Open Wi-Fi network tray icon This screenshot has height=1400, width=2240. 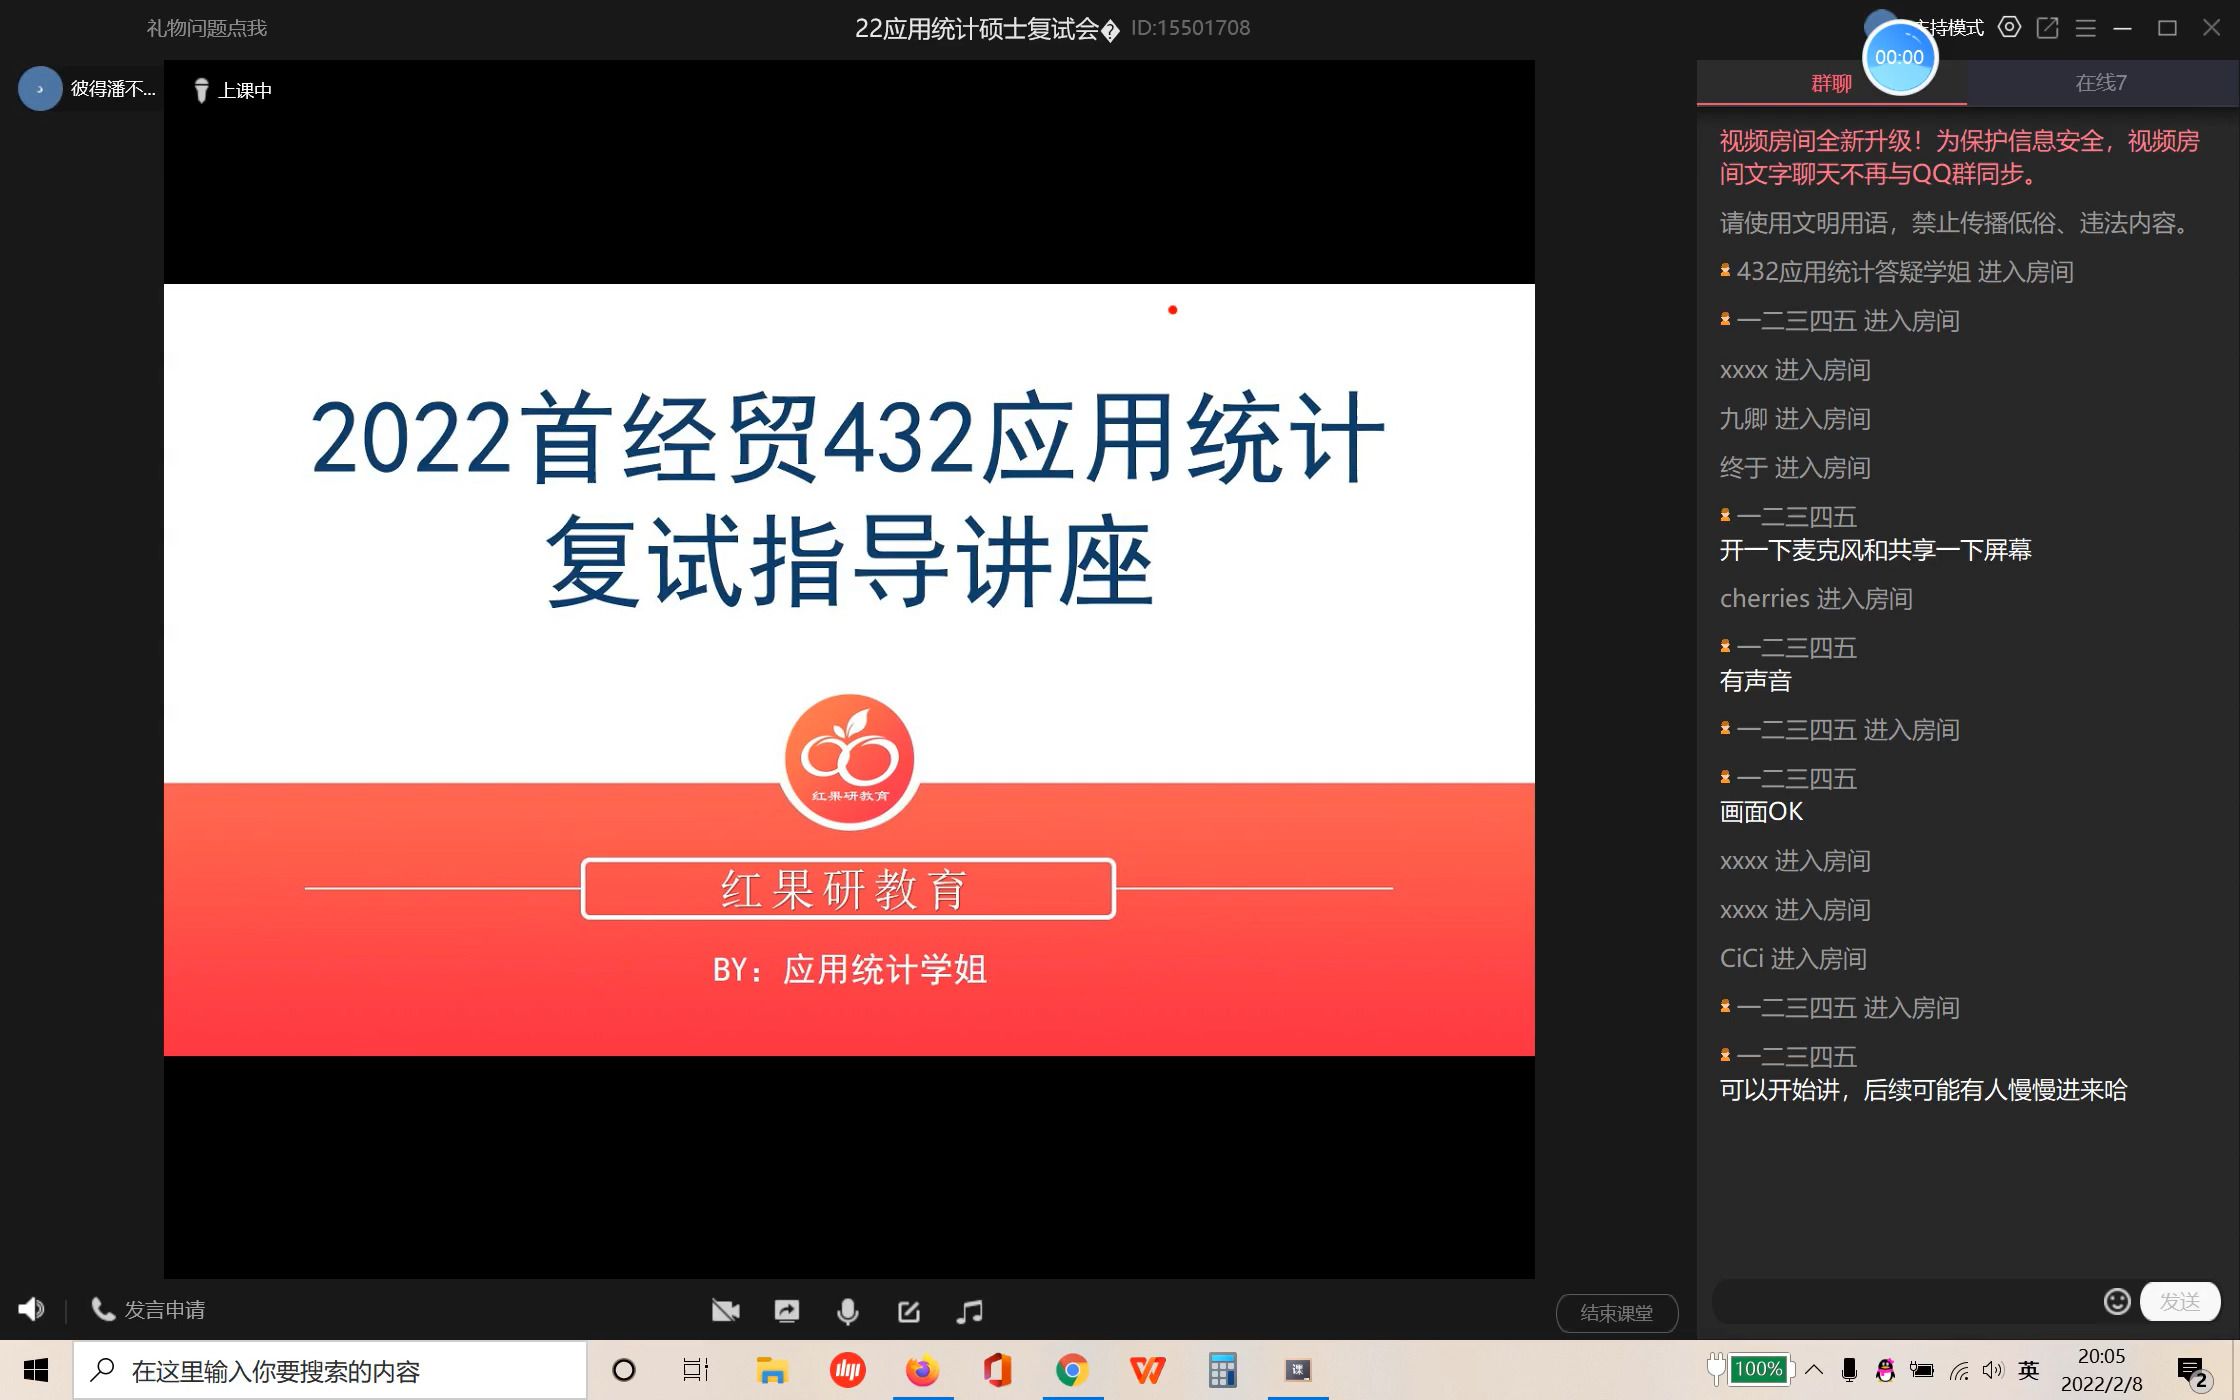pos(1958,1370)
